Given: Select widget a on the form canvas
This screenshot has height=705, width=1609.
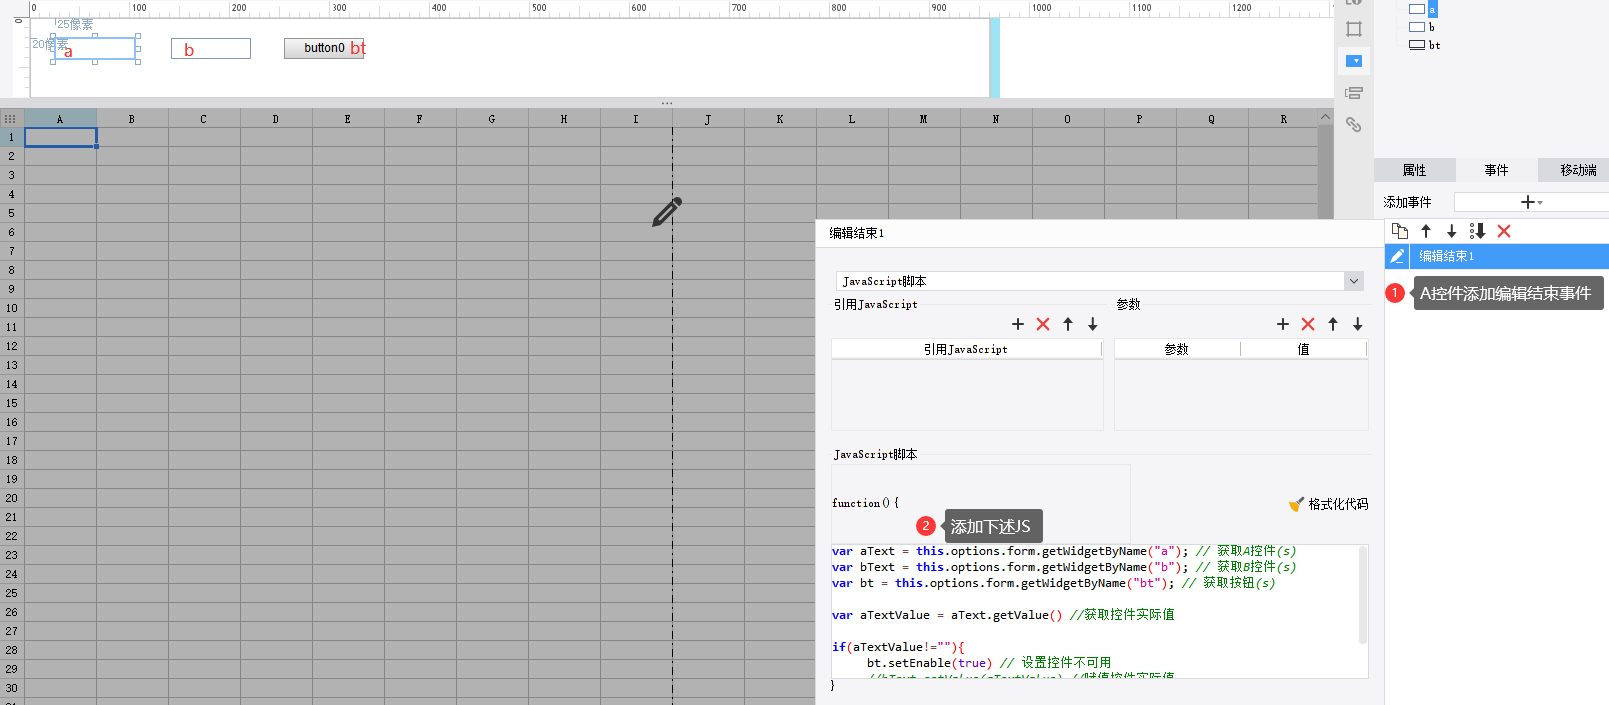Looking at the screenshot, I should [x=95, y=48].
